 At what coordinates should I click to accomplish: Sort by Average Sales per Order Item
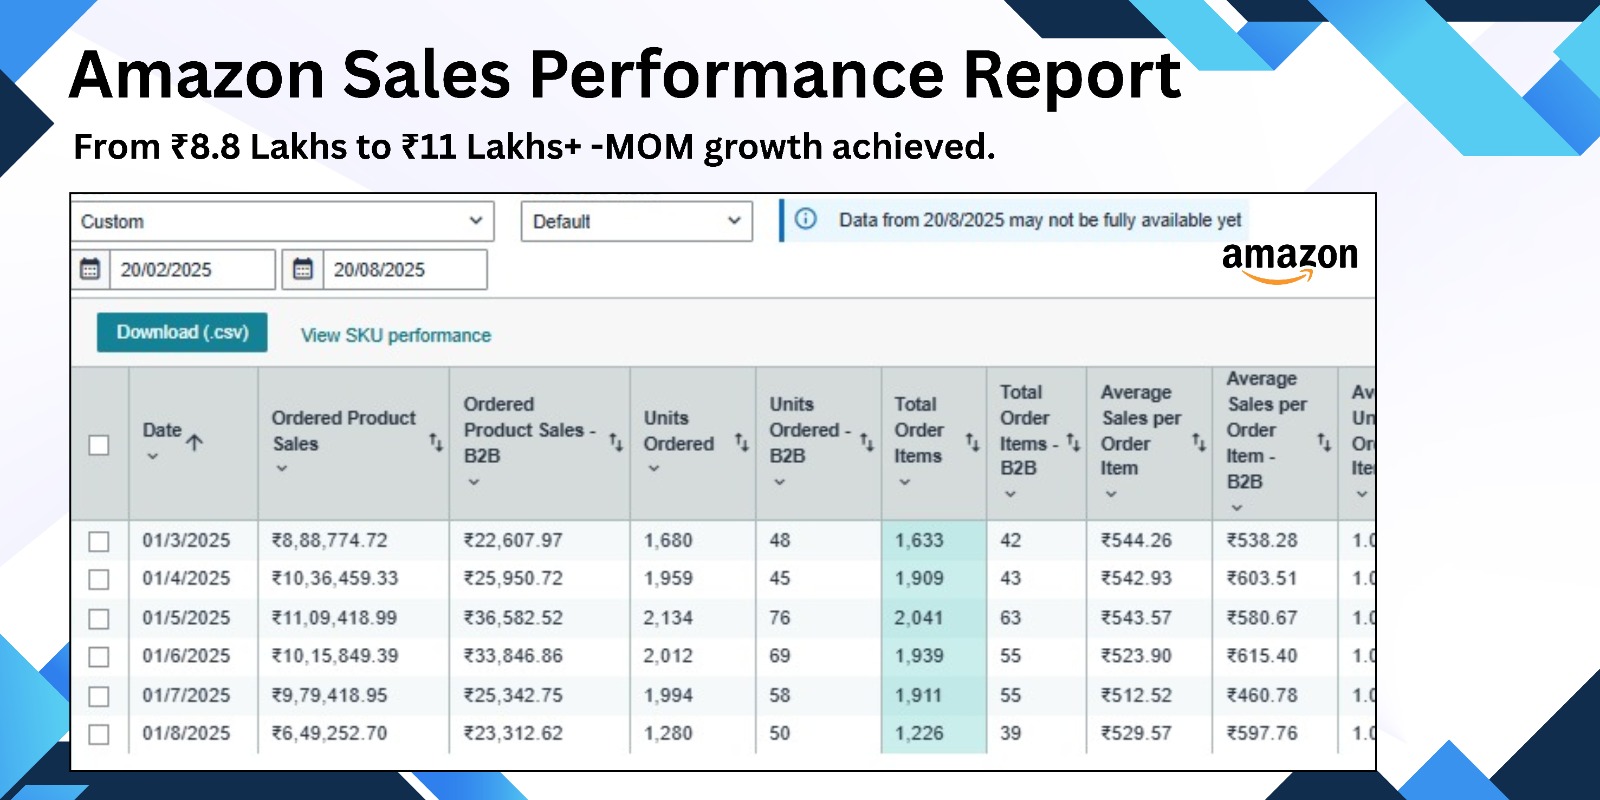point(1199,441)
